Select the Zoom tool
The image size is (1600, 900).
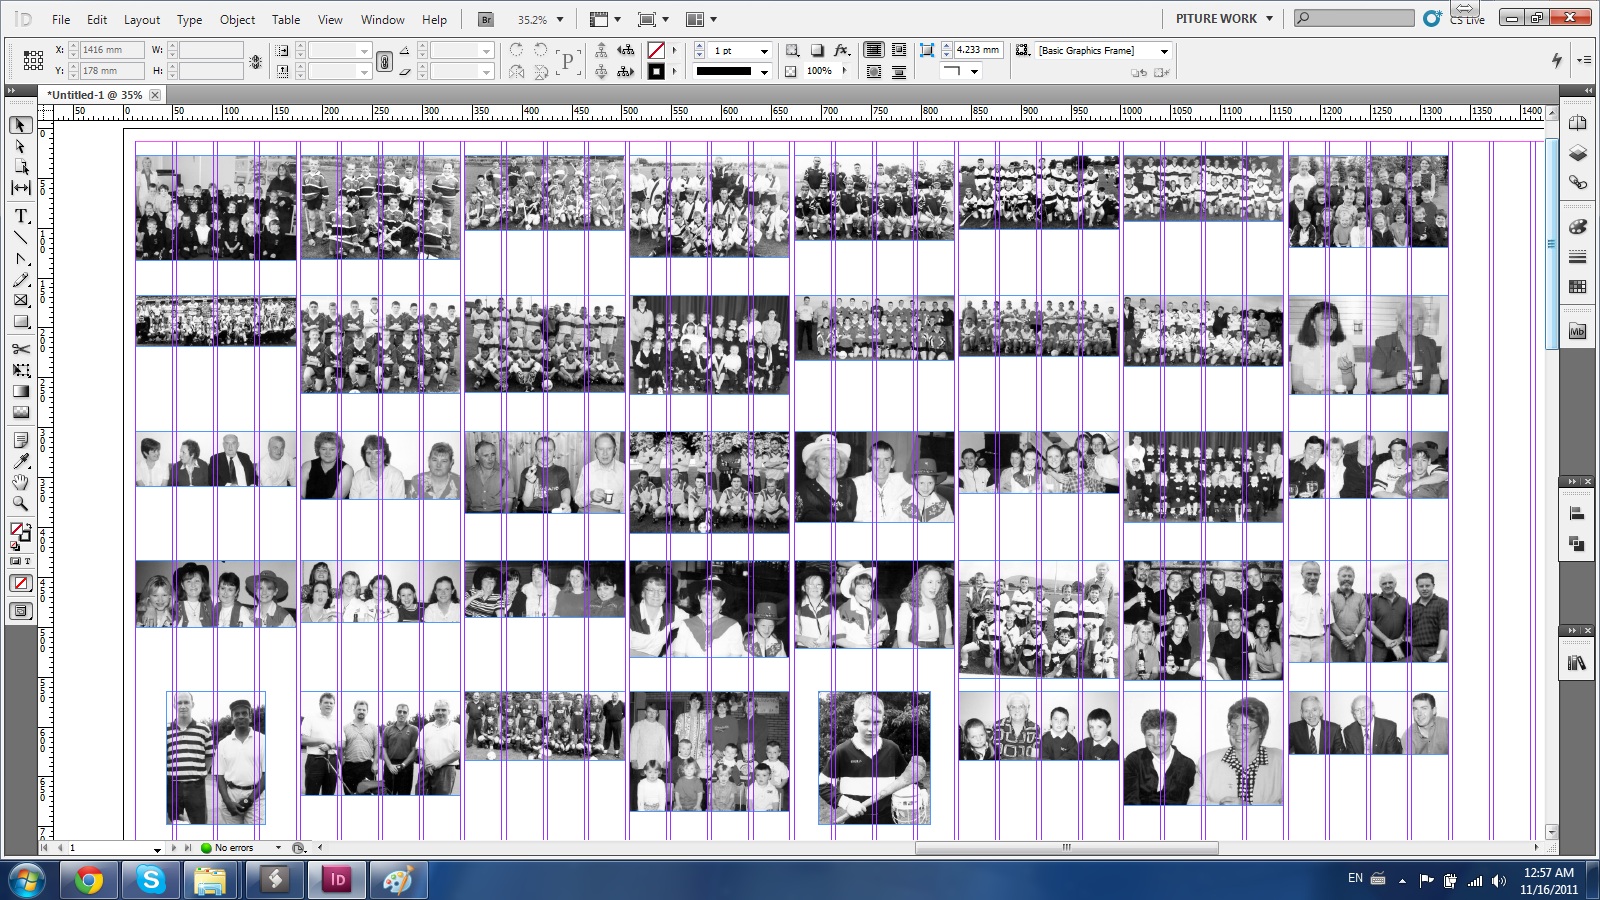click(21, 503)
